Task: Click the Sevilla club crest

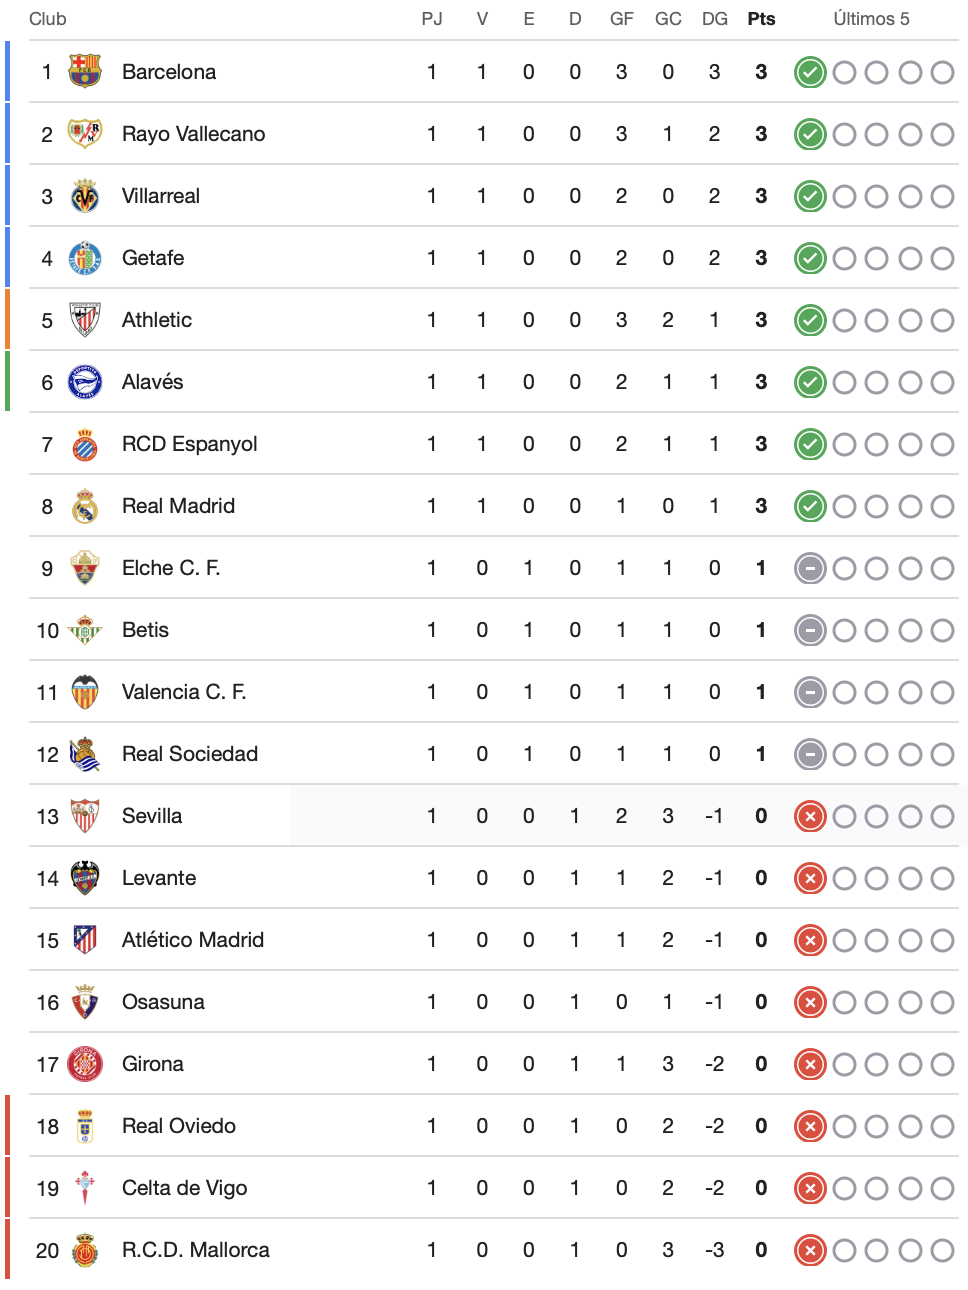Action: (85, 815)
